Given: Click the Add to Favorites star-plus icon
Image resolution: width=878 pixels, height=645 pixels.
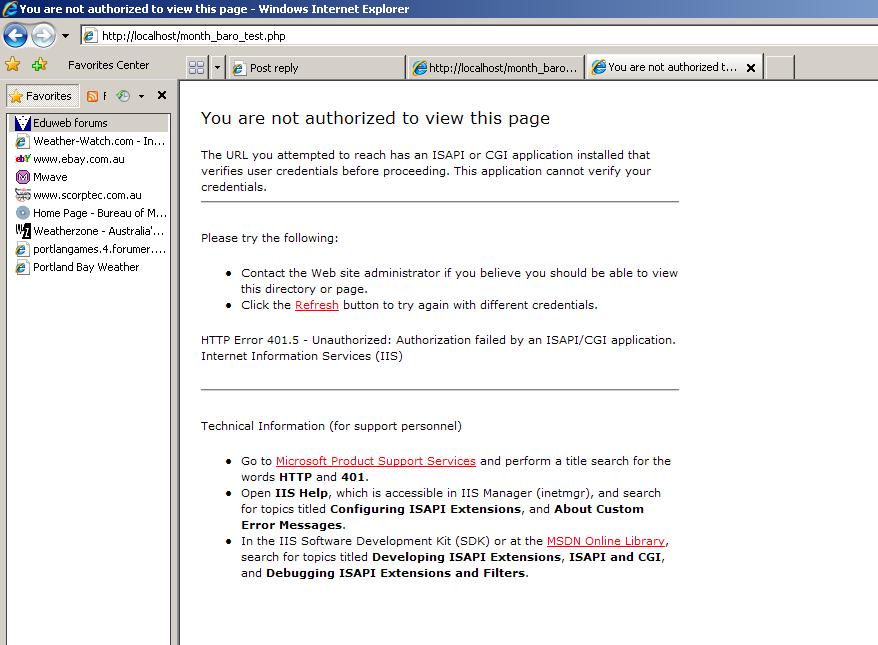Looking at the screenshot, I should [39, 64].
